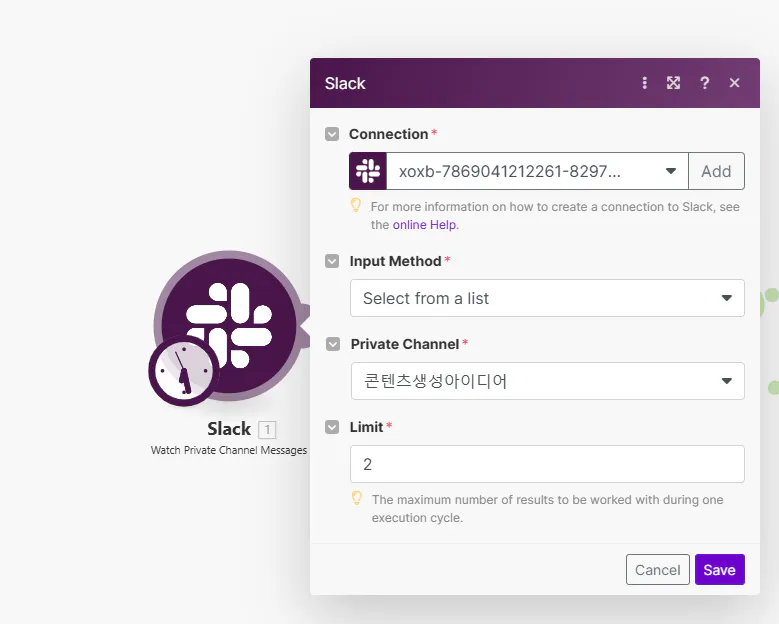Click the lightbulb hint under Limit

[x=357, y=498]
